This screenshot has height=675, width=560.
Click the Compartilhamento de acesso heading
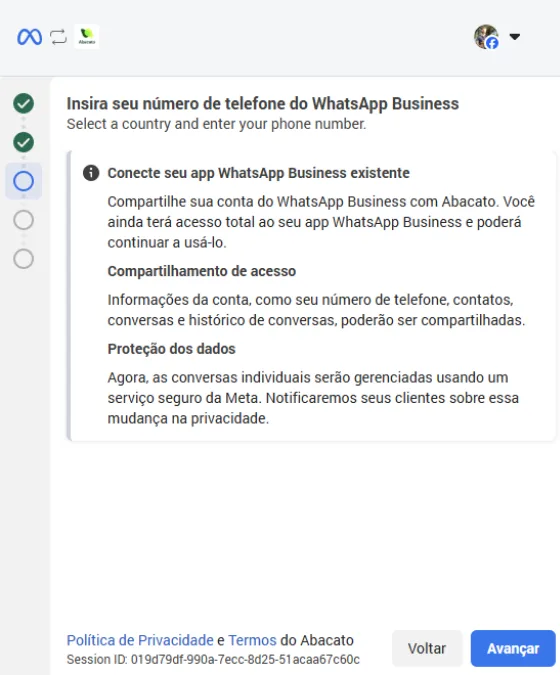pos(201,271)
